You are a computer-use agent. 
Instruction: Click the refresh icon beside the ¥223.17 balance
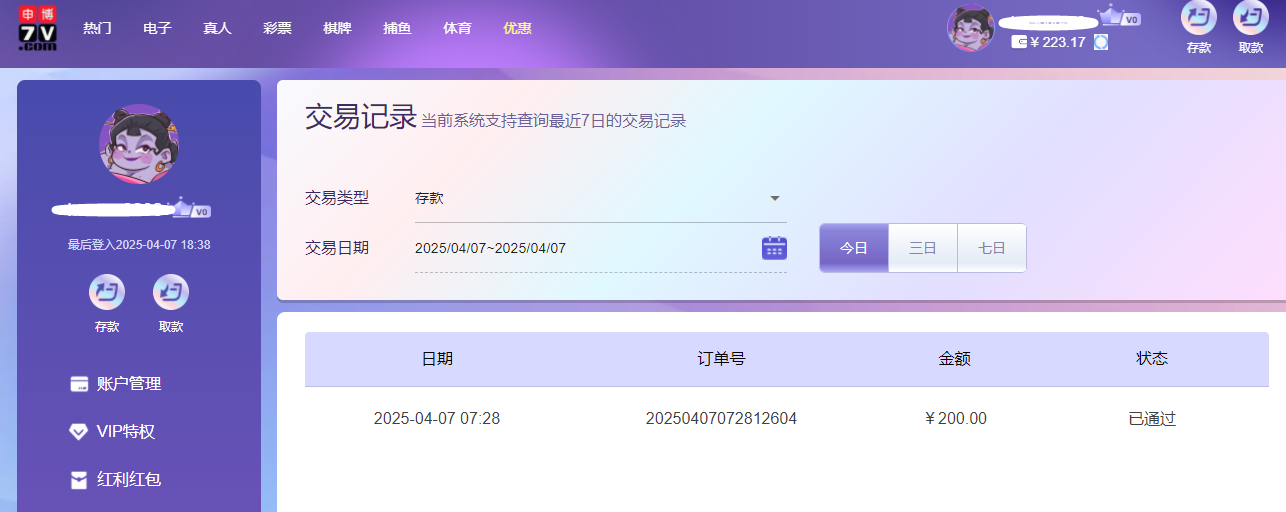(1101, 42)
